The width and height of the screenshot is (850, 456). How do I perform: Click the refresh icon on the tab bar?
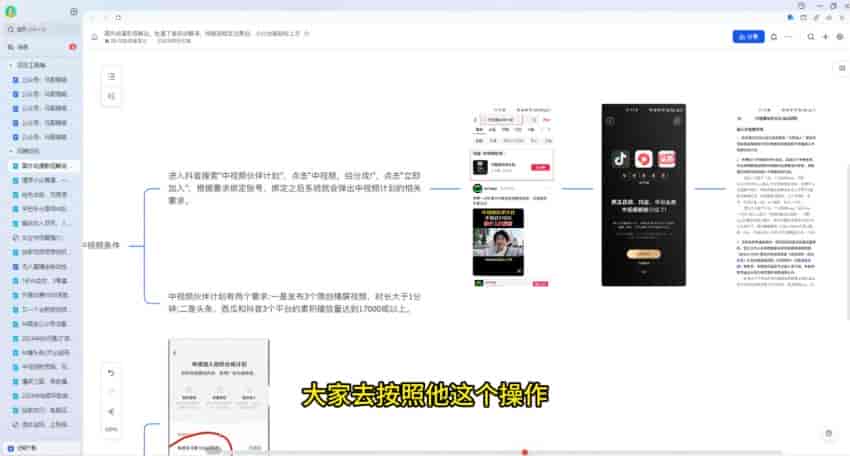[x=118, y=18]
